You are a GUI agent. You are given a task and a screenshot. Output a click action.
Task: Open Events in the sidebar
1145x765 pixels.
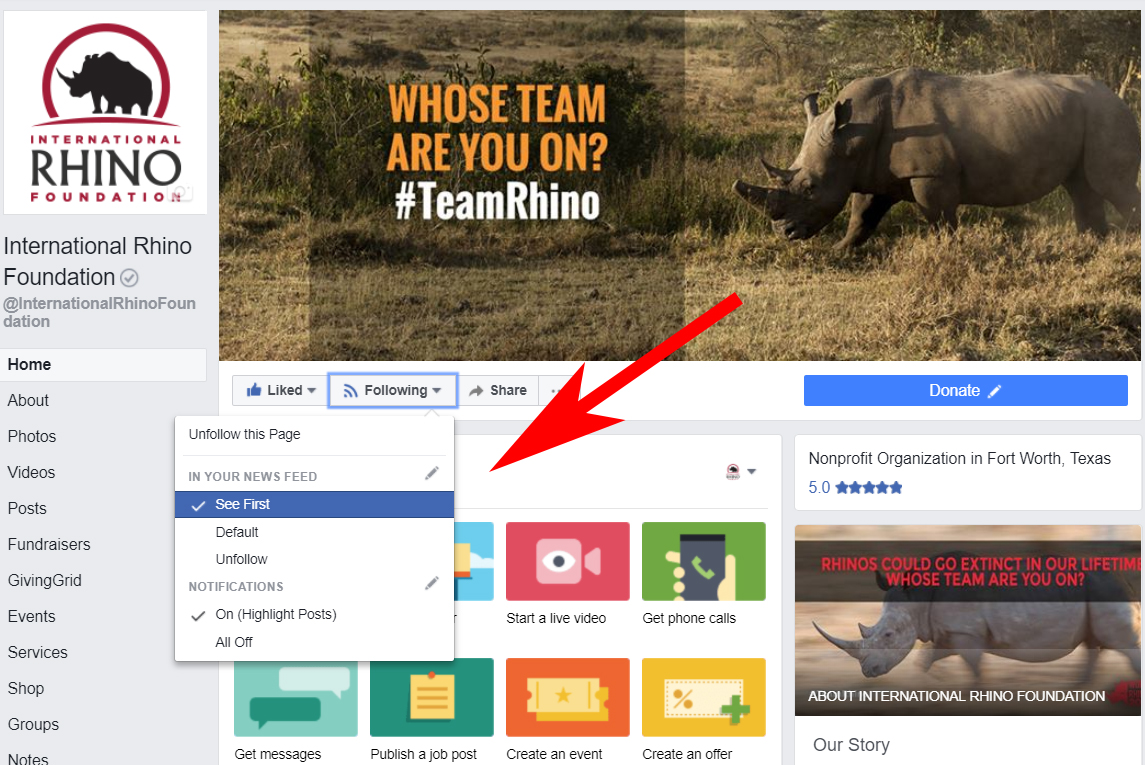[31, 616]
